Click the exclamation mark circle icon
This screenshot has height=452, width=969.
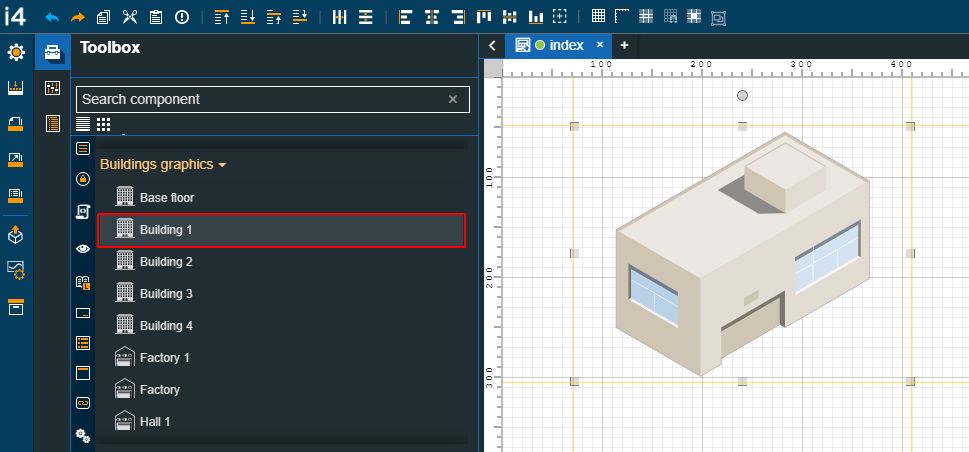(x=182, y=17)
